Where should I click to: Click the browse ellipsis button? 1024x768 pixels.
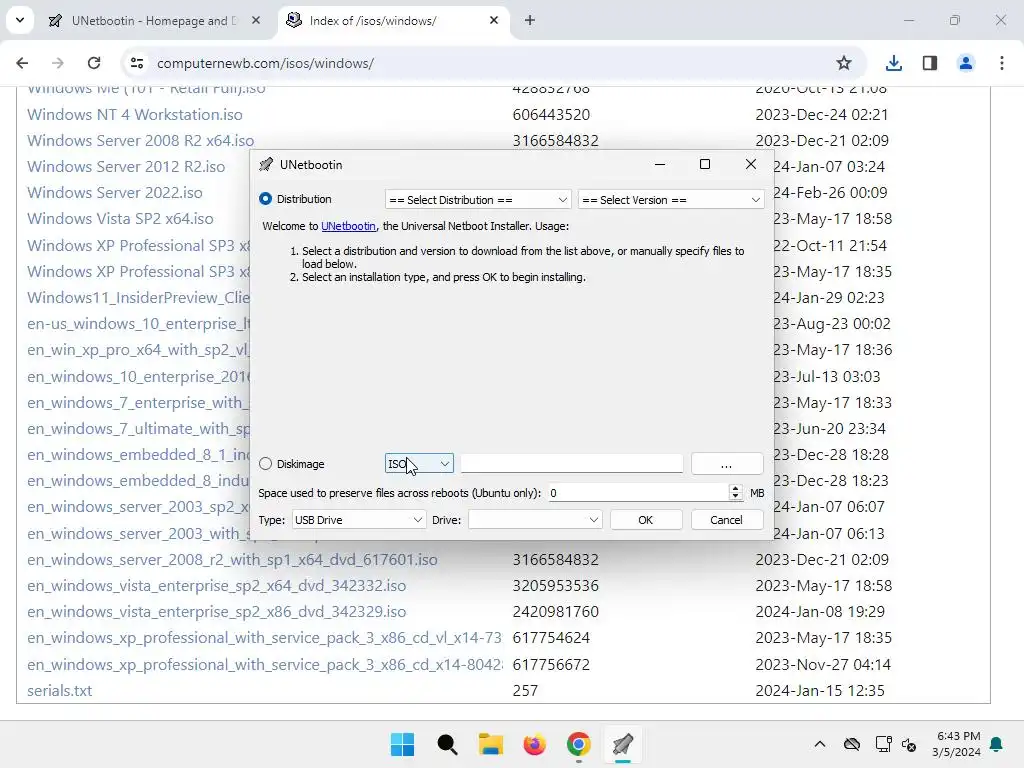[727, 464]
